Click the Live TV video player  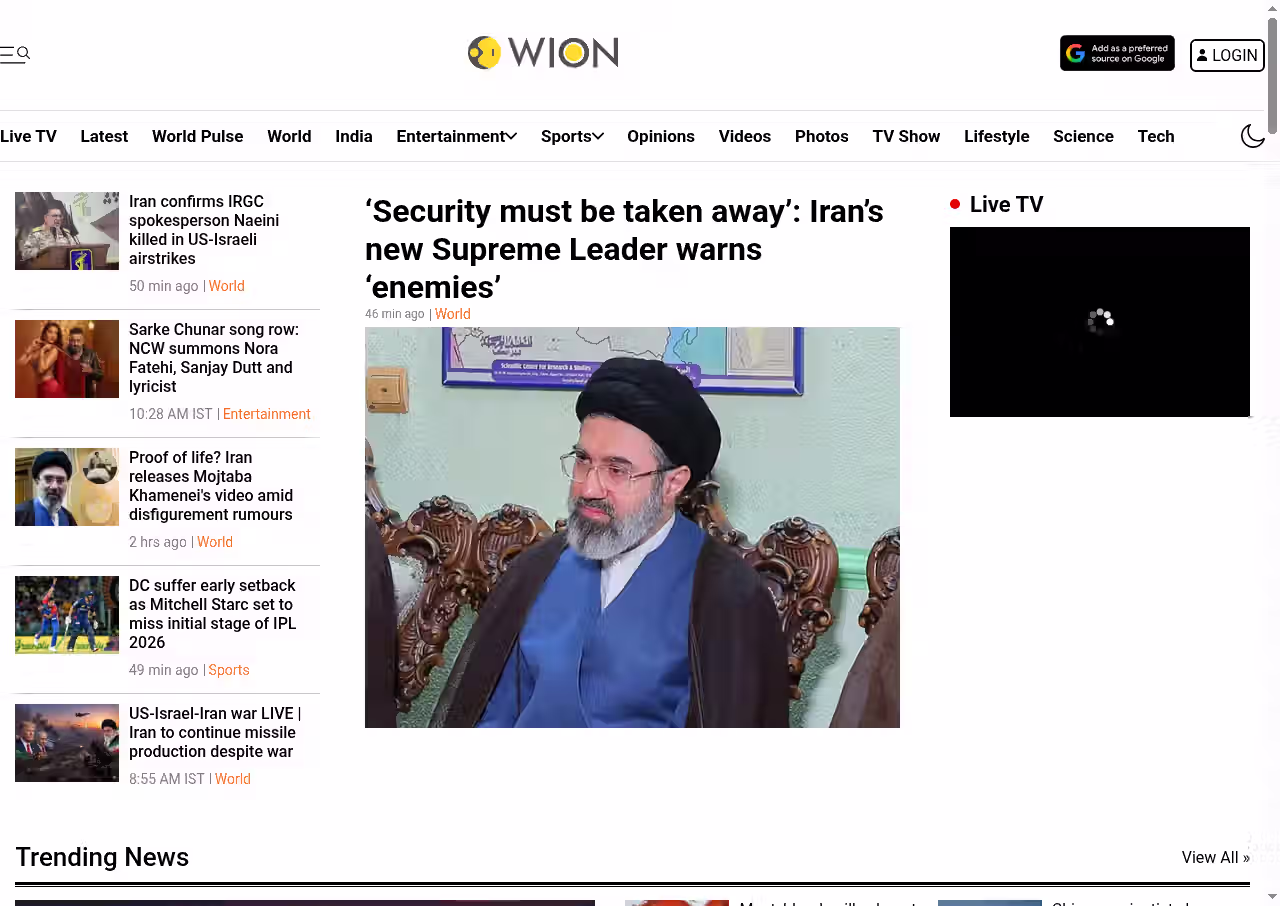tap(1100, 322)
